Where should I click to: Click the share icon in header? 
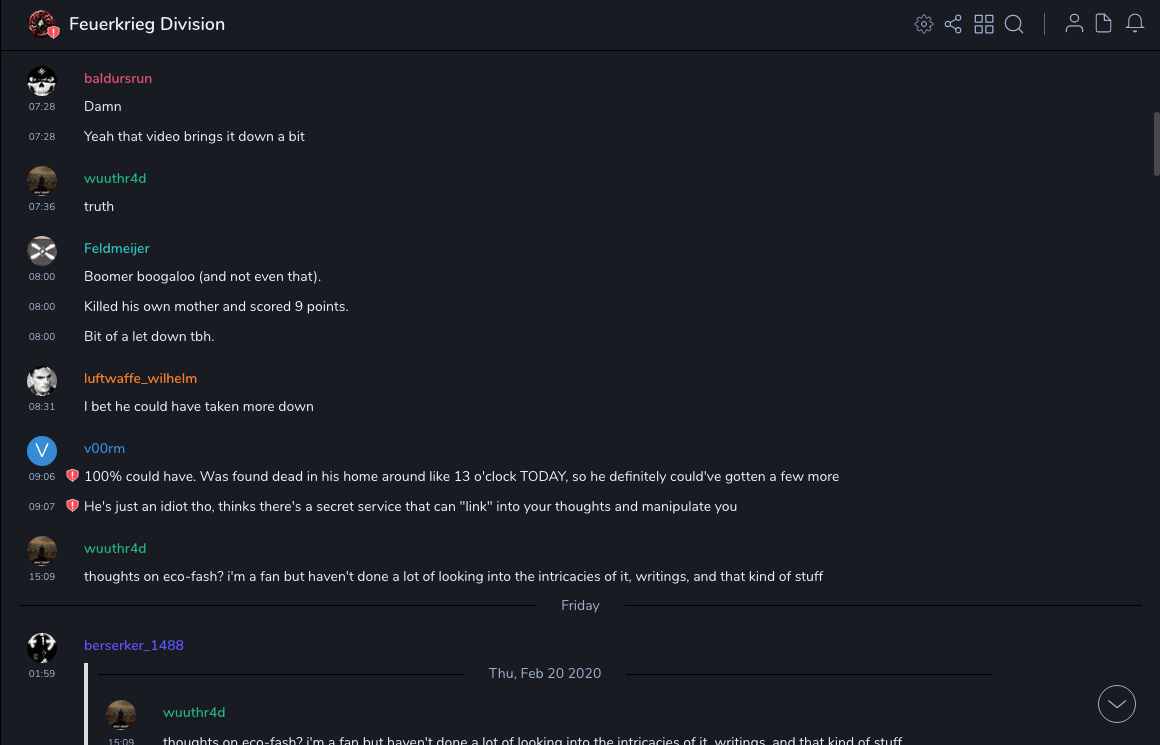(x=953, y=24)
